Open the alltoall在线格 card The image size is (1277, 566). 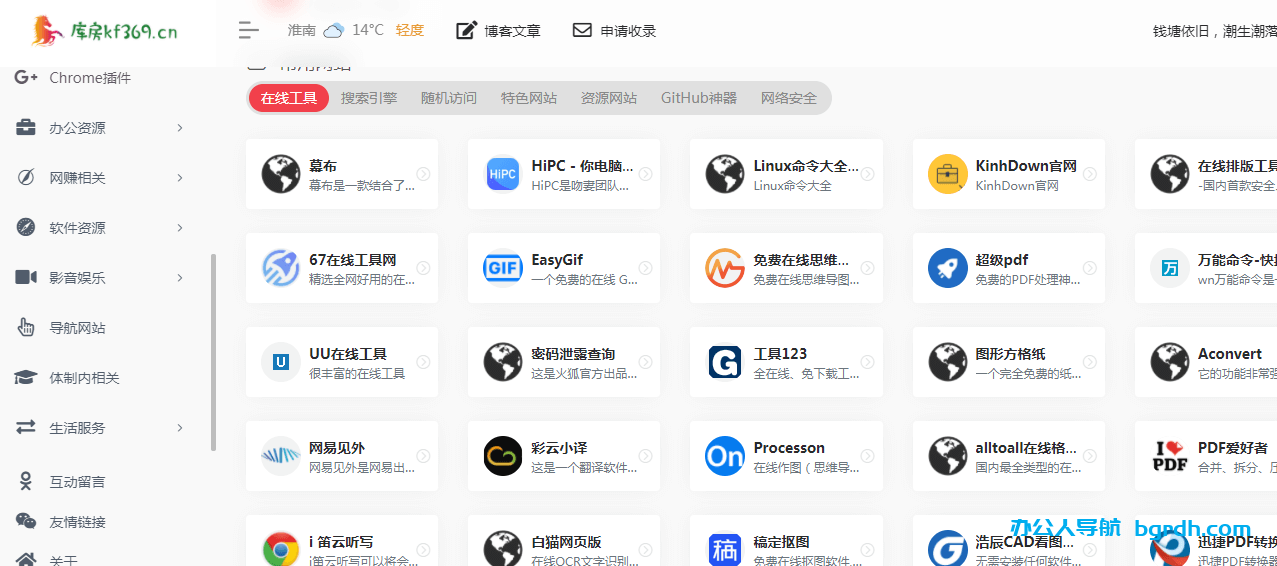(1009, 456)
